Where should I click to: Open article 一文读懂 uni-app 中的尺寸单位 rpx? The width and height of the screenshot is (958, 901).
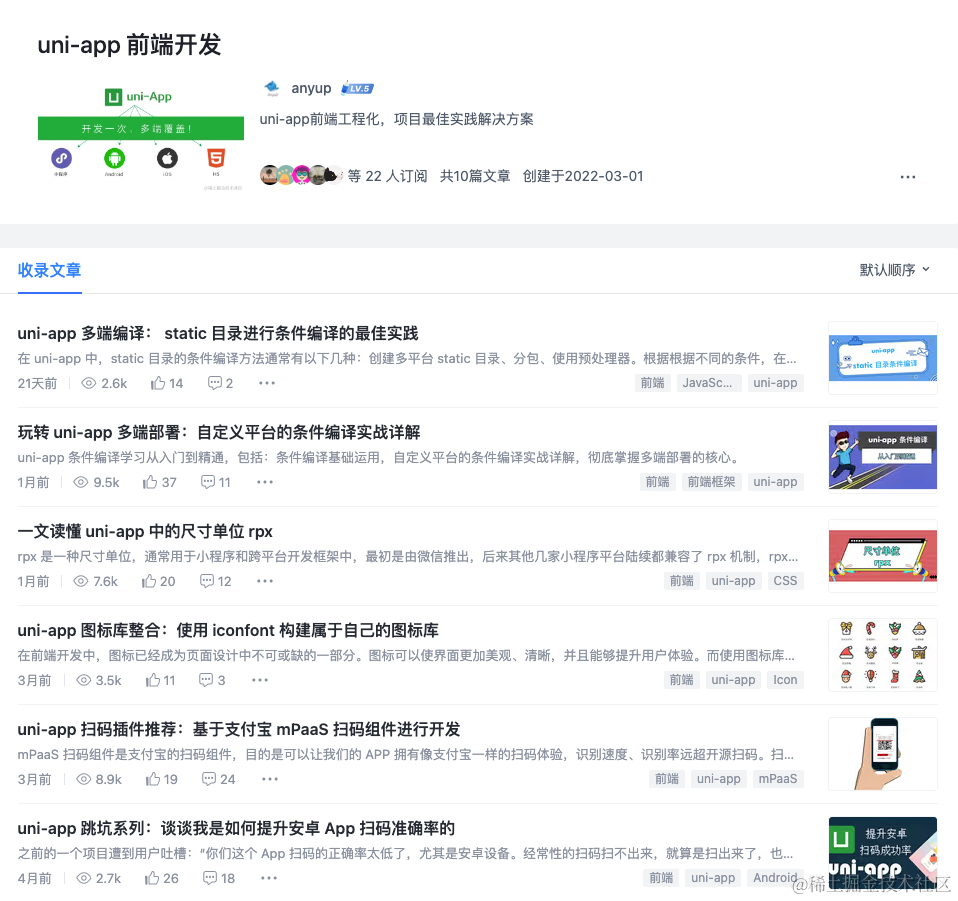click(x=145, y=531)
